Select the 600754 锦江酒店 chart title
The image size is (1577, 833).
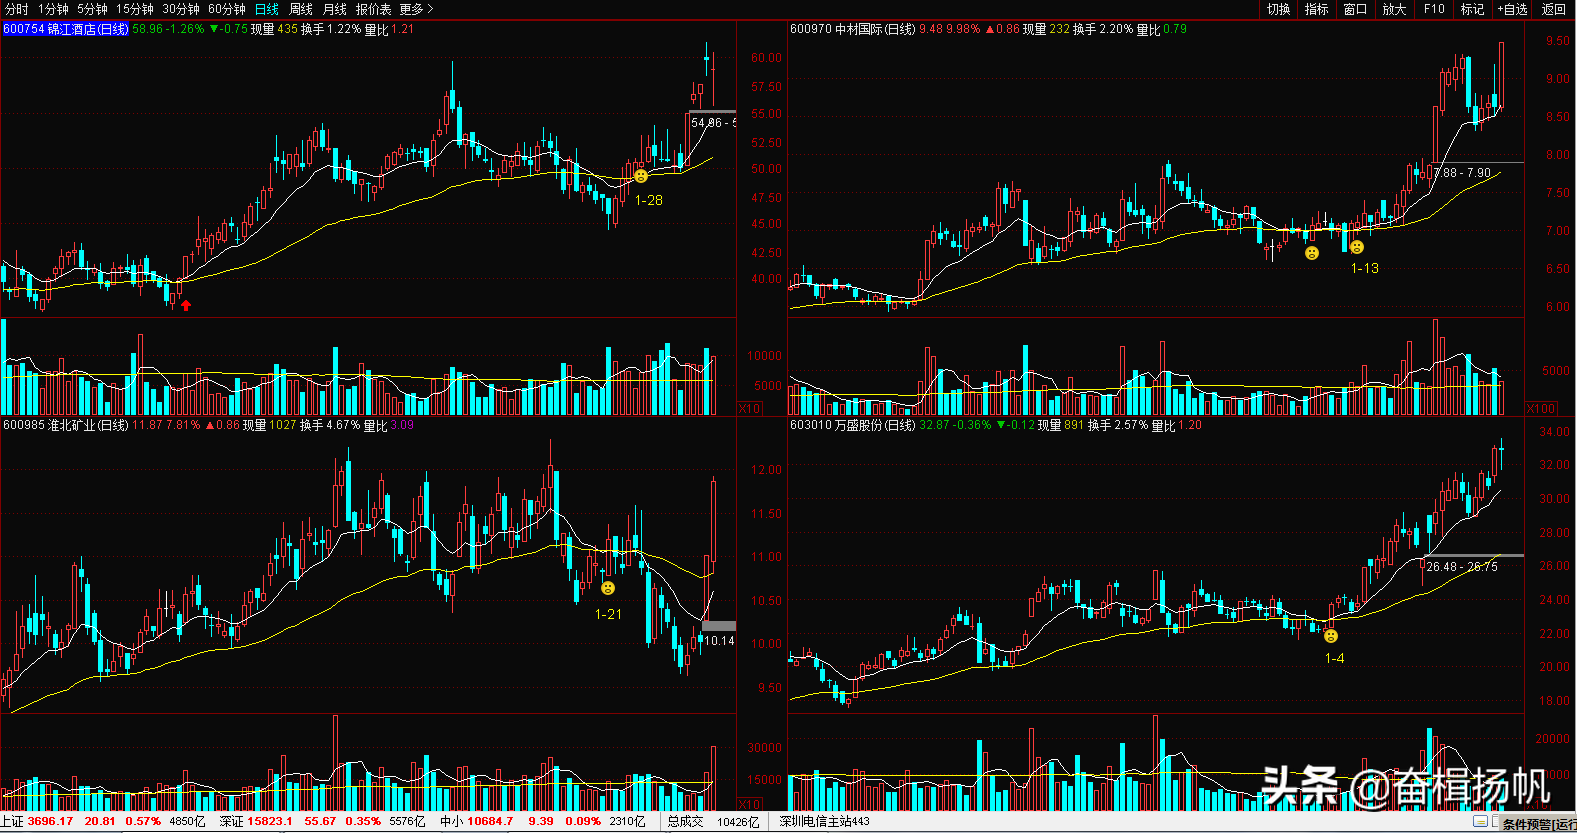point(66,29)
